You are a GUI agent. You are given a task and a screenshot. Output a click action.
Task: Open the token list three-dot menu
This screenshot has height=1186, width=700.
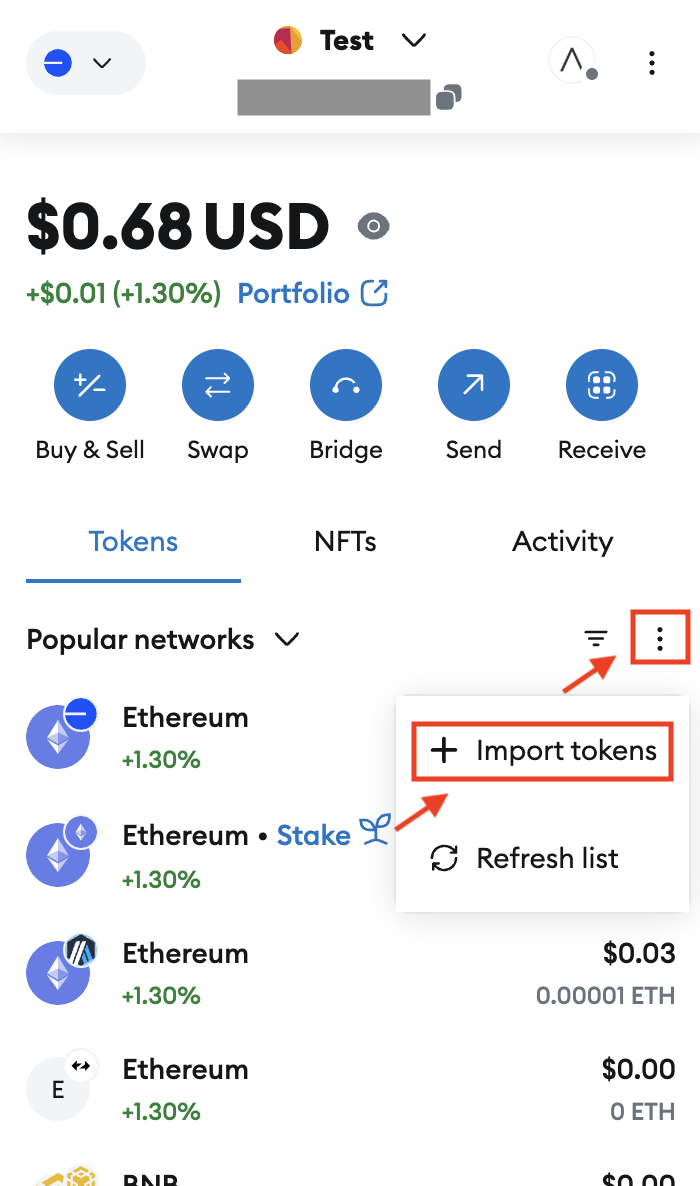[660, 638]
